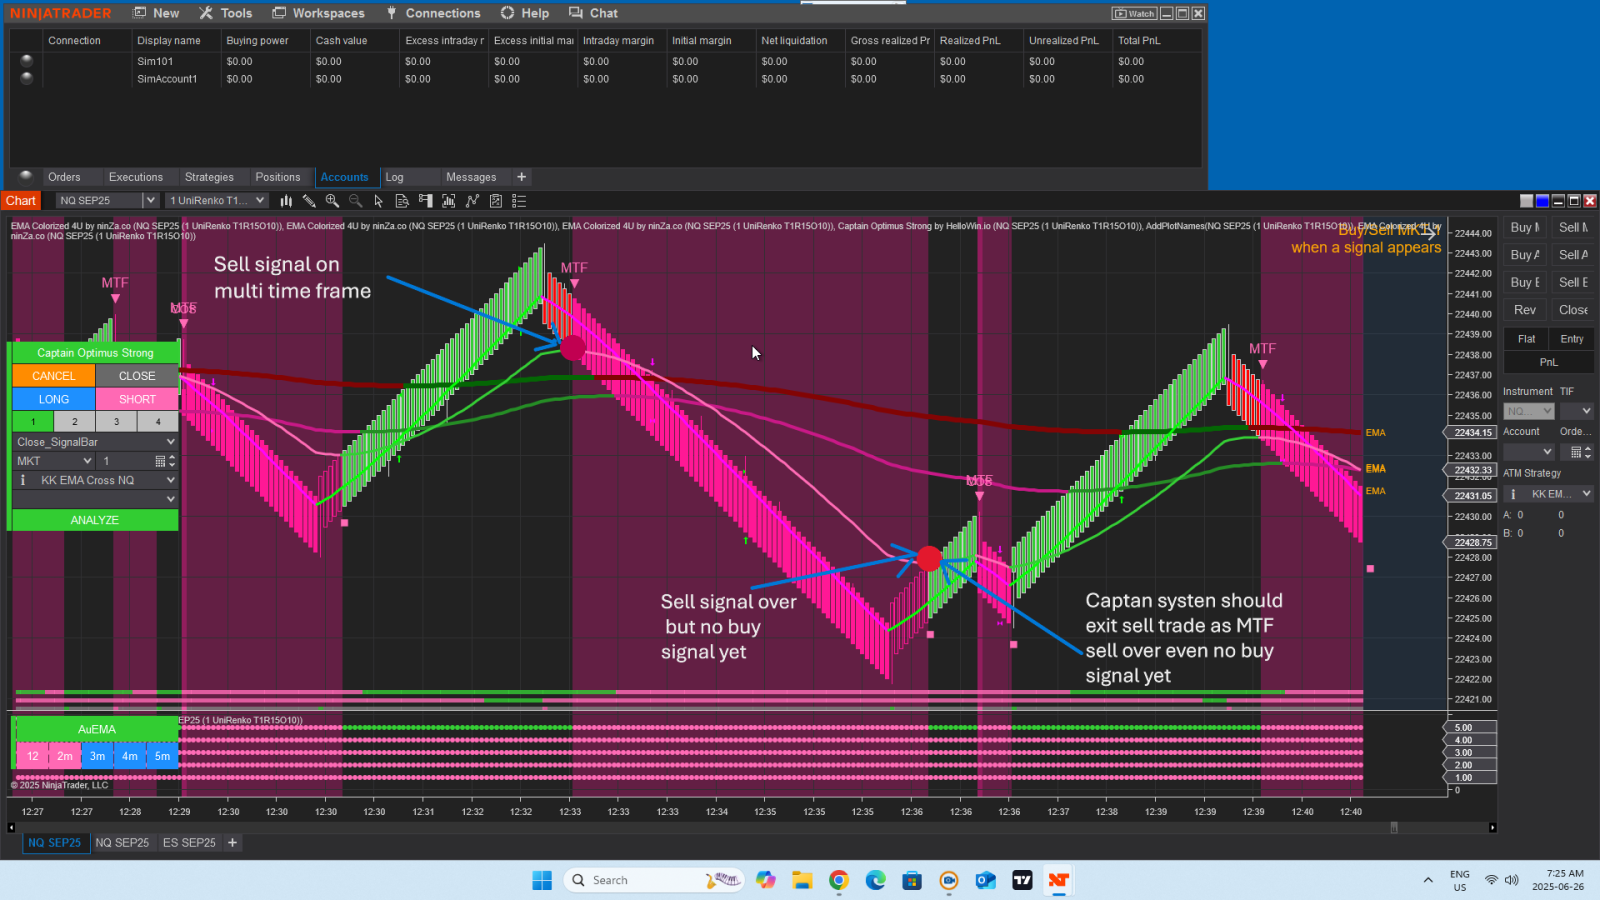Click the Rev button in Chart Trader
The height and width of the screenshot is (900, 1600).
tap(1525, 310)
